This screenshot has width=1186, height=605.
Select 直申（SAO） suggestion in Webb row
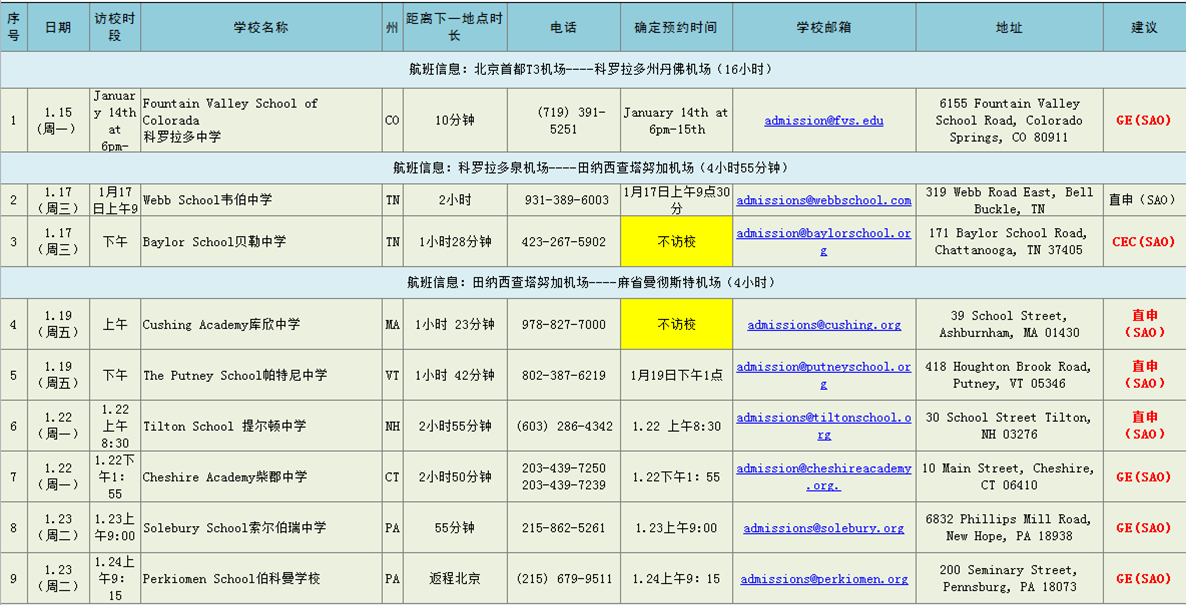1144,200
